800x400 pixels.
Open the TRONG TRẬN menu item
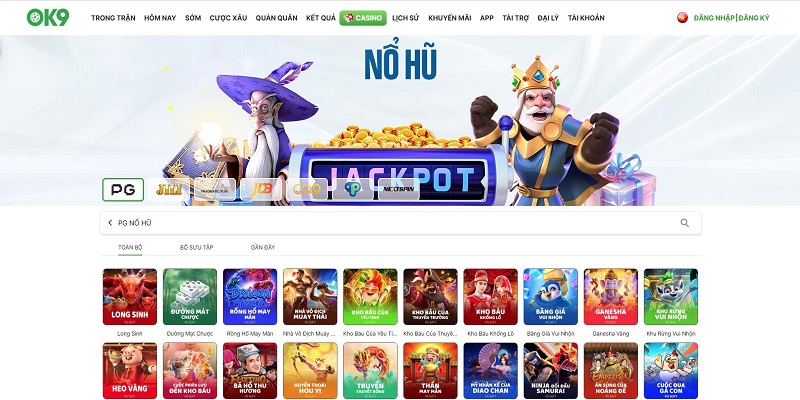(113, 18)
